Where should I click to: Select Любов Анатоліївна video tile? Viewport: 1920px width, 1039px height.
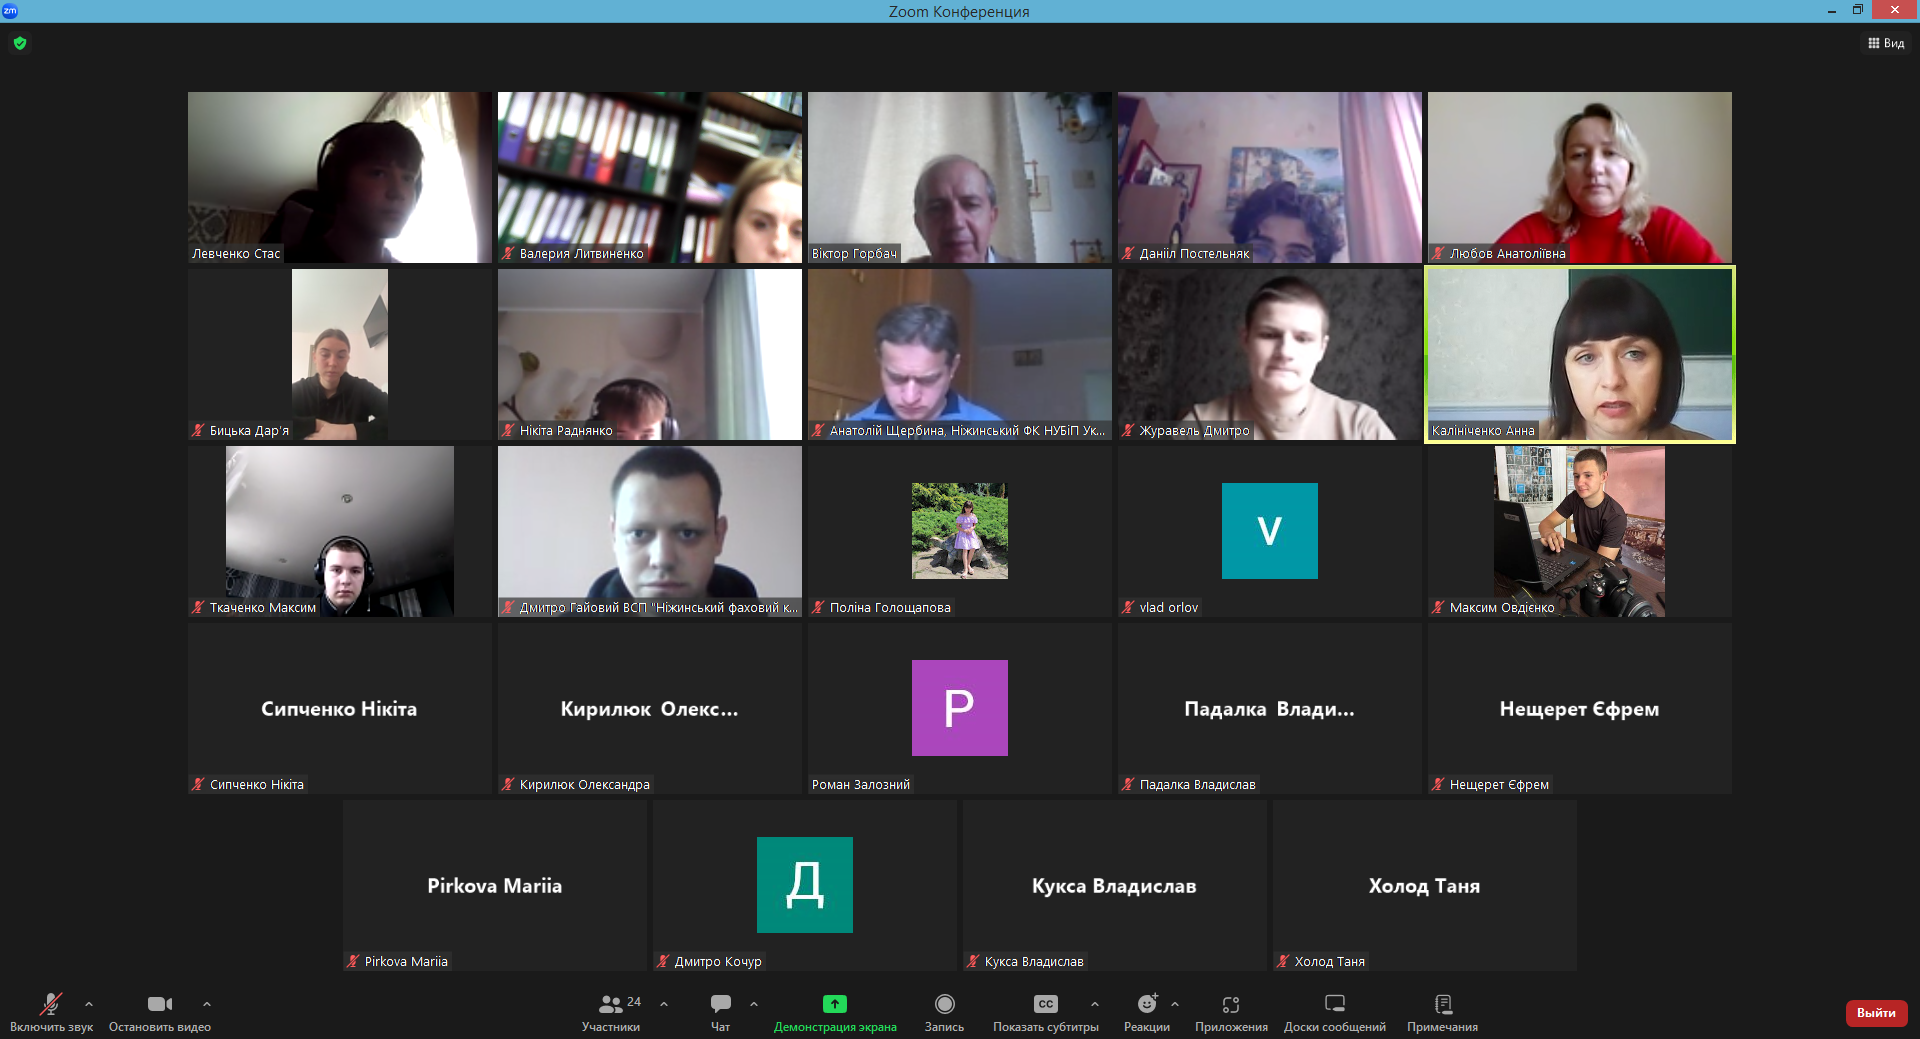[1580, 178]
